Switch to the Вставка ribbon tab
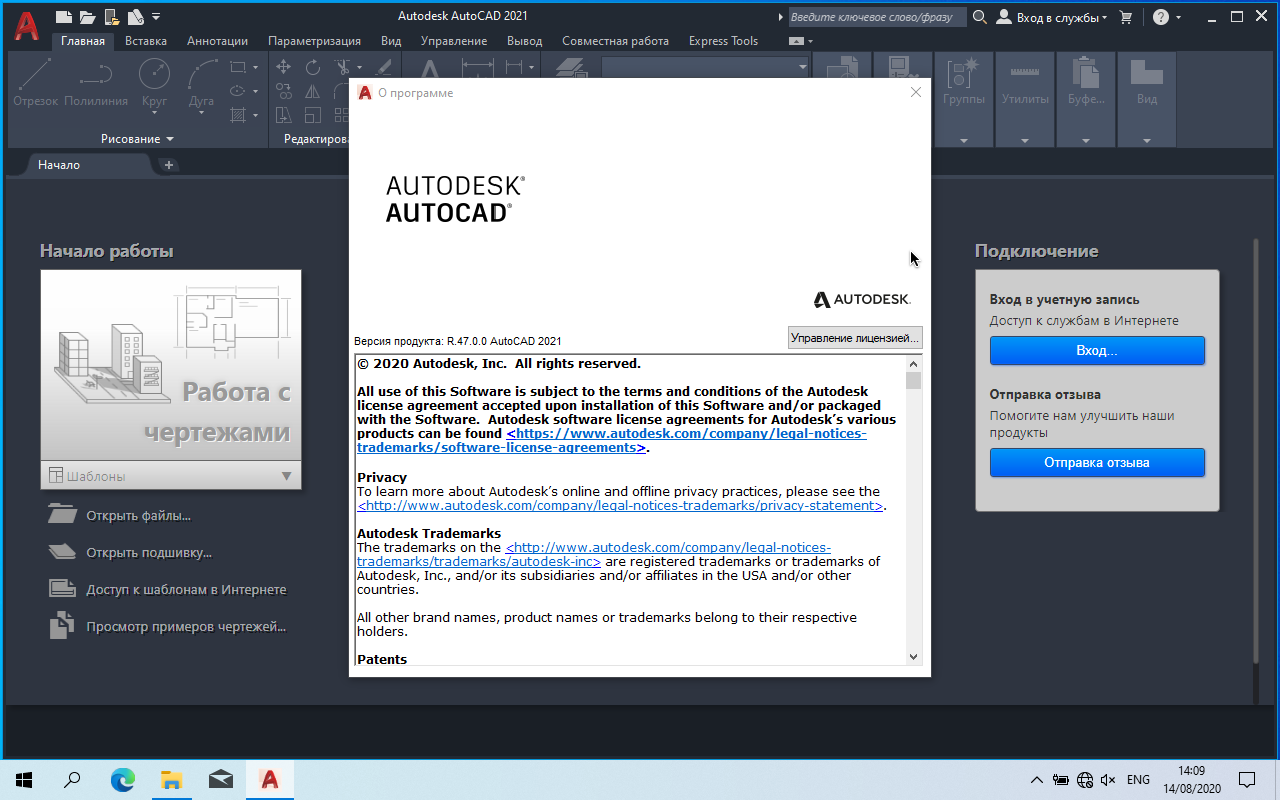 pos(146,41)
